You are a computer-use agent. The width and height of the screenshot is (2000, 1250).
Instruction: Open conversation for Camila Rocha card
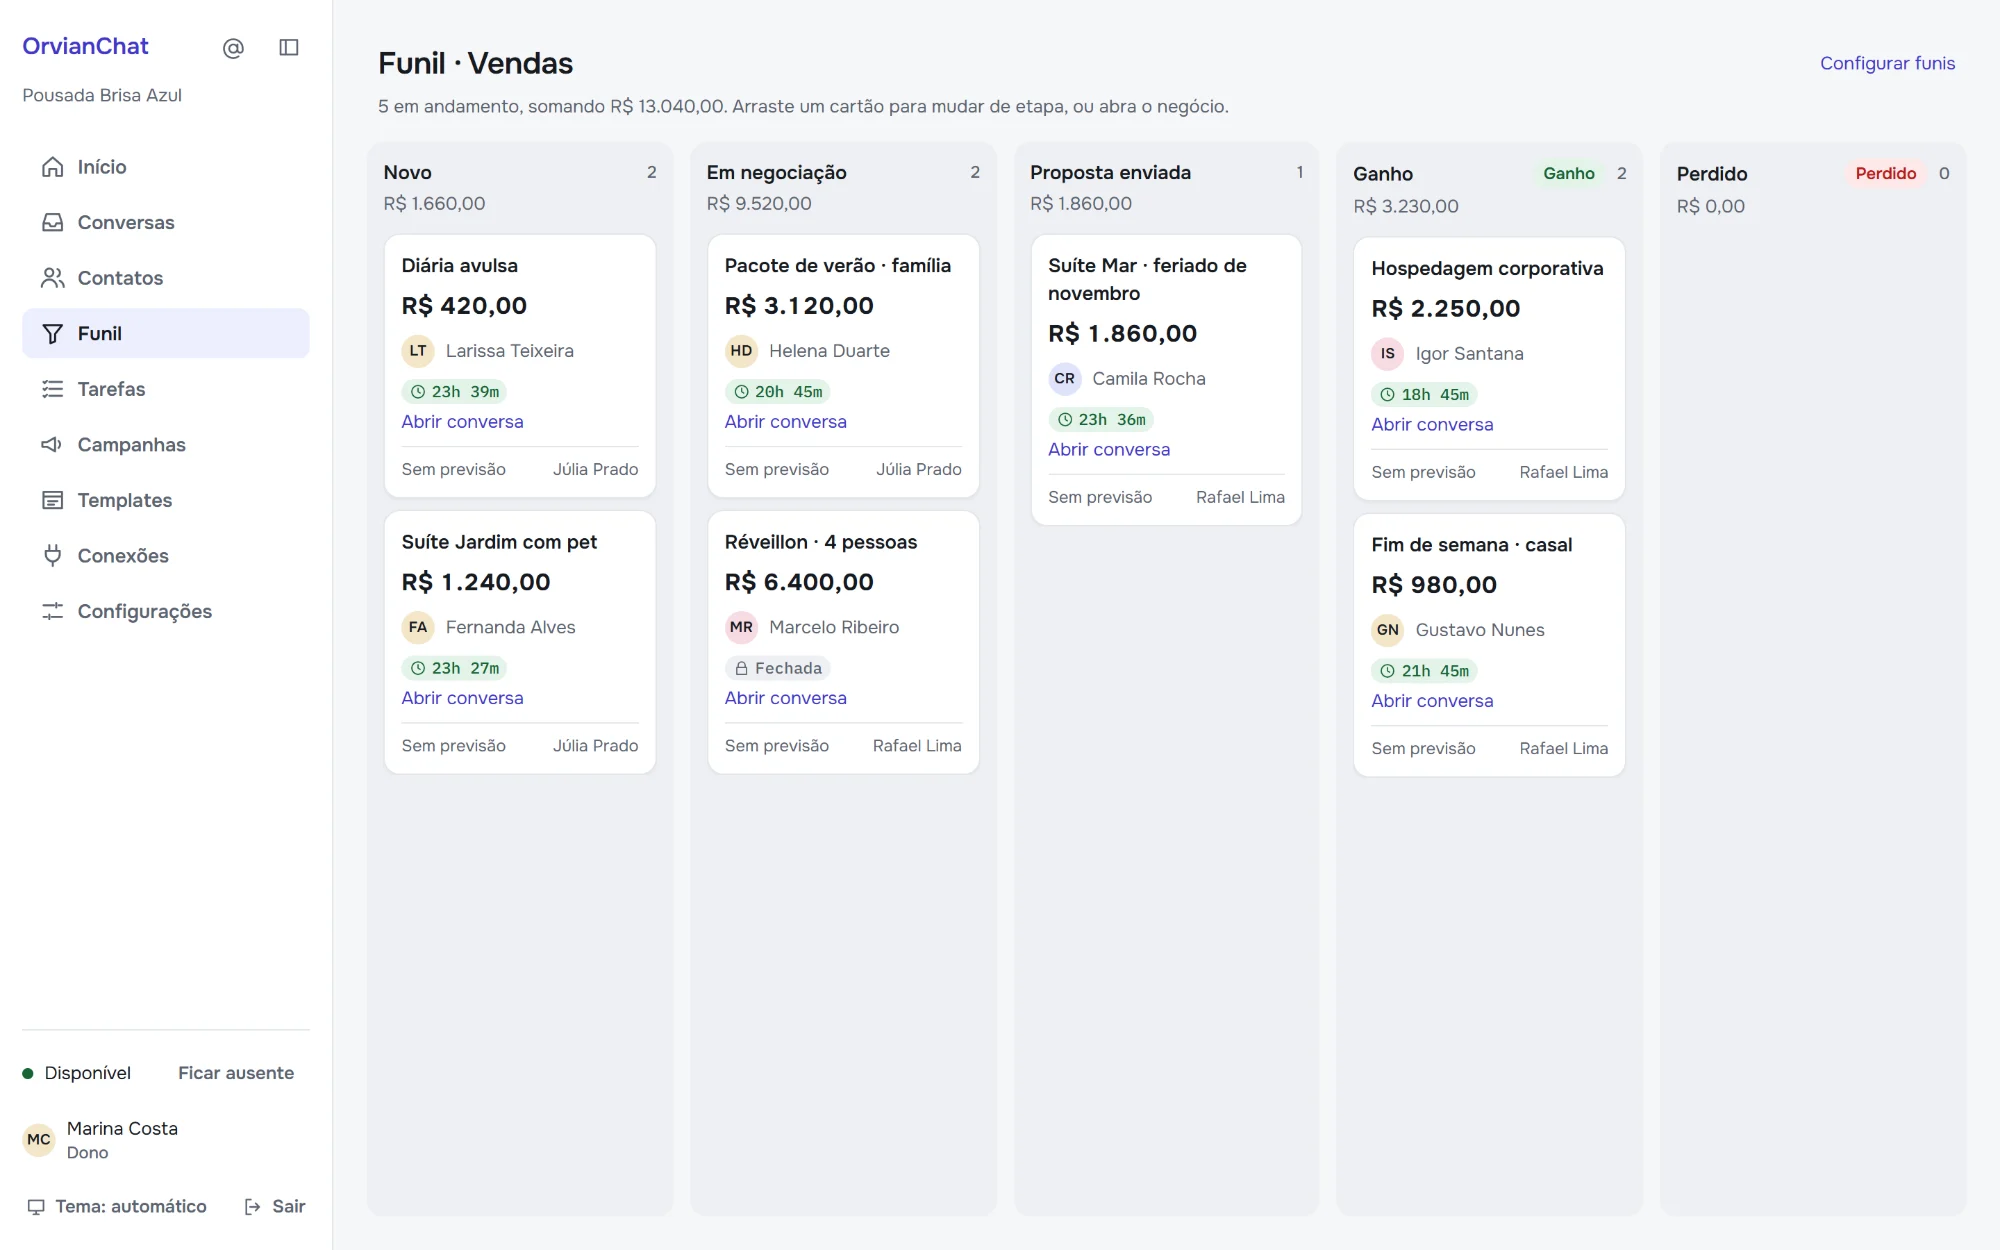tap(1109, 450)
